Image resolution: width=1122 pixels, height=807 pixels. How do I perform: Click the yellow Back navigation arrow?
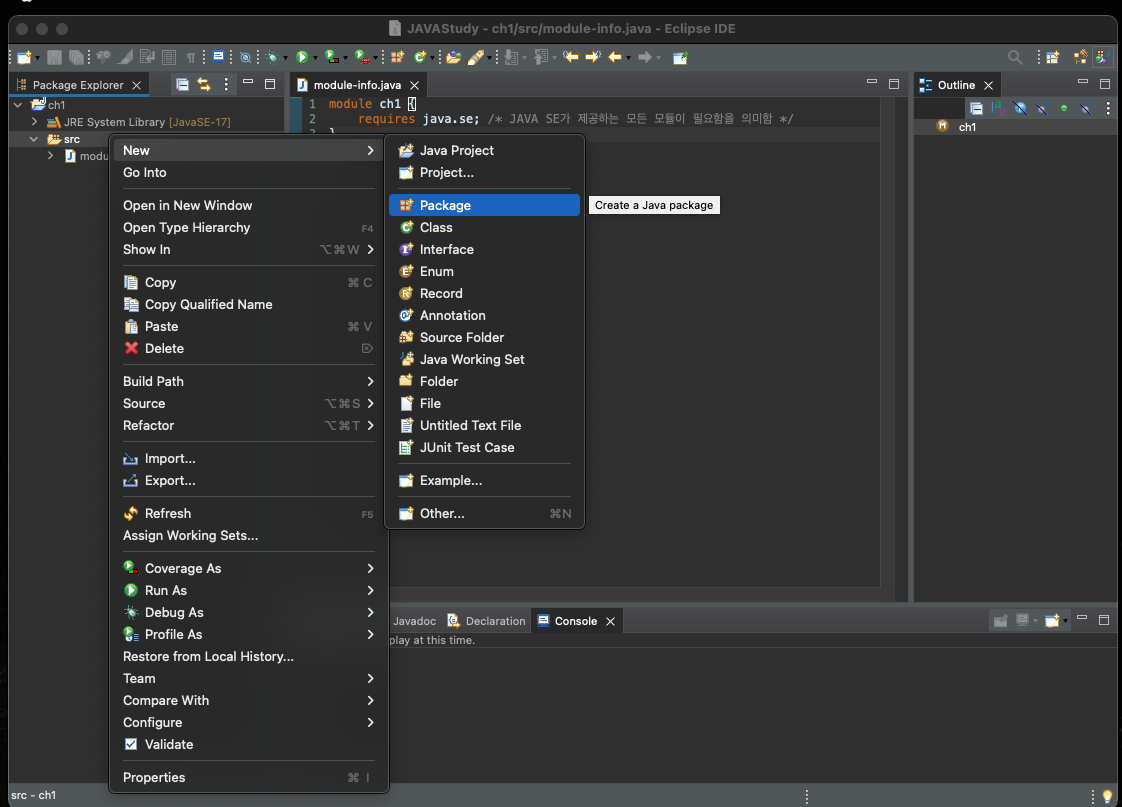click(615, 57)
